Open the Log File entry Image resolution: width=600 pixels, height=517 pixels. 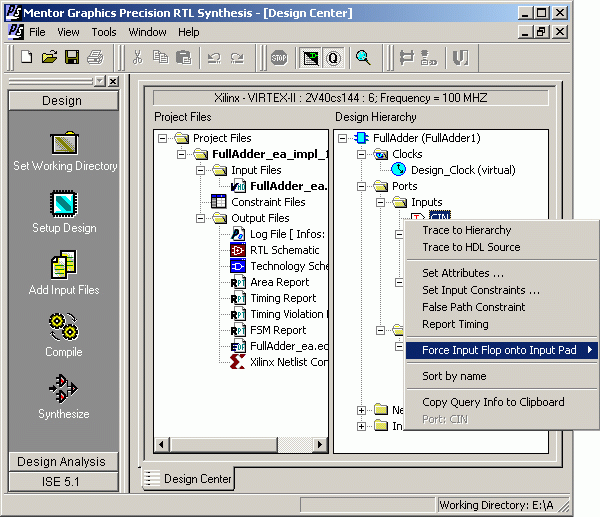(287, 234)
